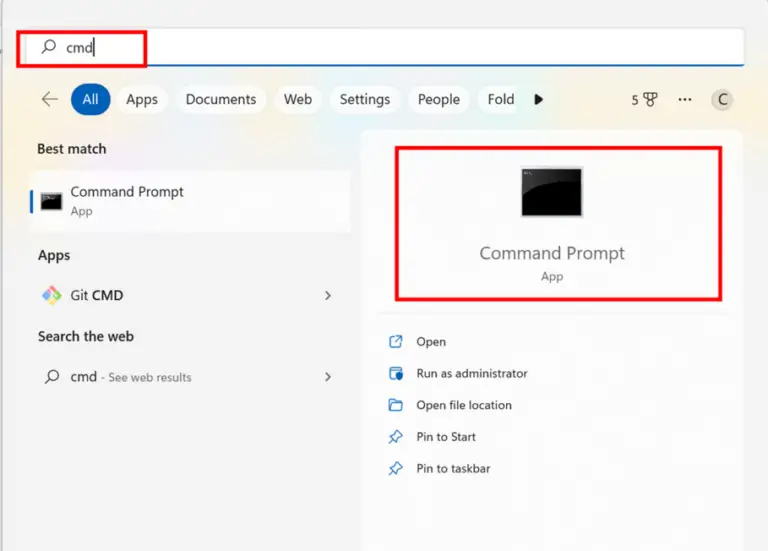Click the Open action icon
Image resolution: width=768 pixels, height=551 pixels.
(396, 341)
